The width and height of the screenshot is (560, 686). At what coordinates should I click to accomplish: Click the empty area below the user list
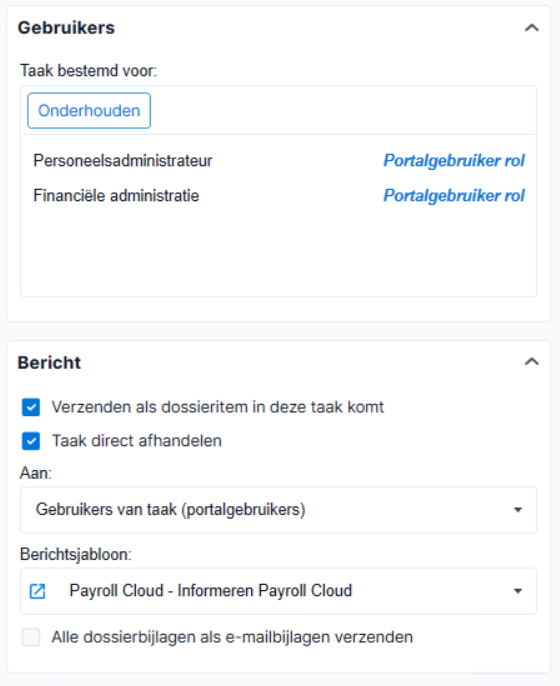point(278,254)
